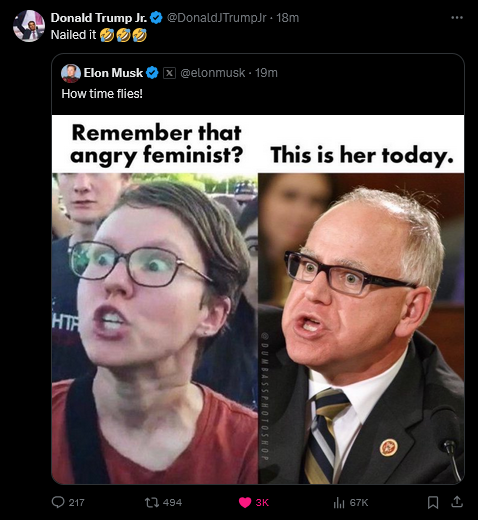Click the repost arrows icon
This screenshot has height=520, width=478.
(152, 502)
